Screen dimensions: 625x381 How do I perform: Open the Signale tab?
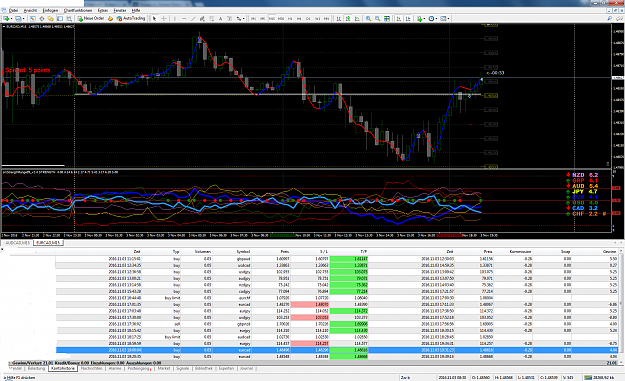[x=182, y=369]
